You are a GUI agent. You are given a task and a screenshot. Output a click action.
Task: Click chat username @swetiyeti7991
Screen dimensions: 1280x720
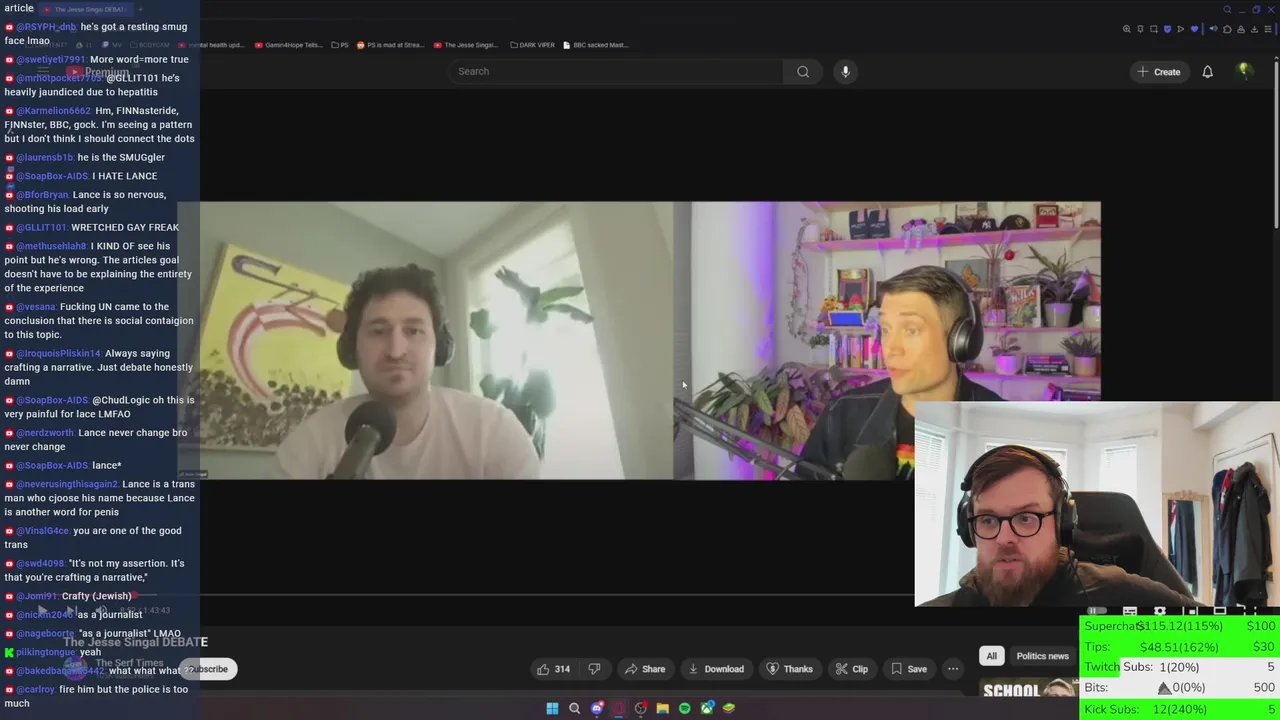pos(51,59)
